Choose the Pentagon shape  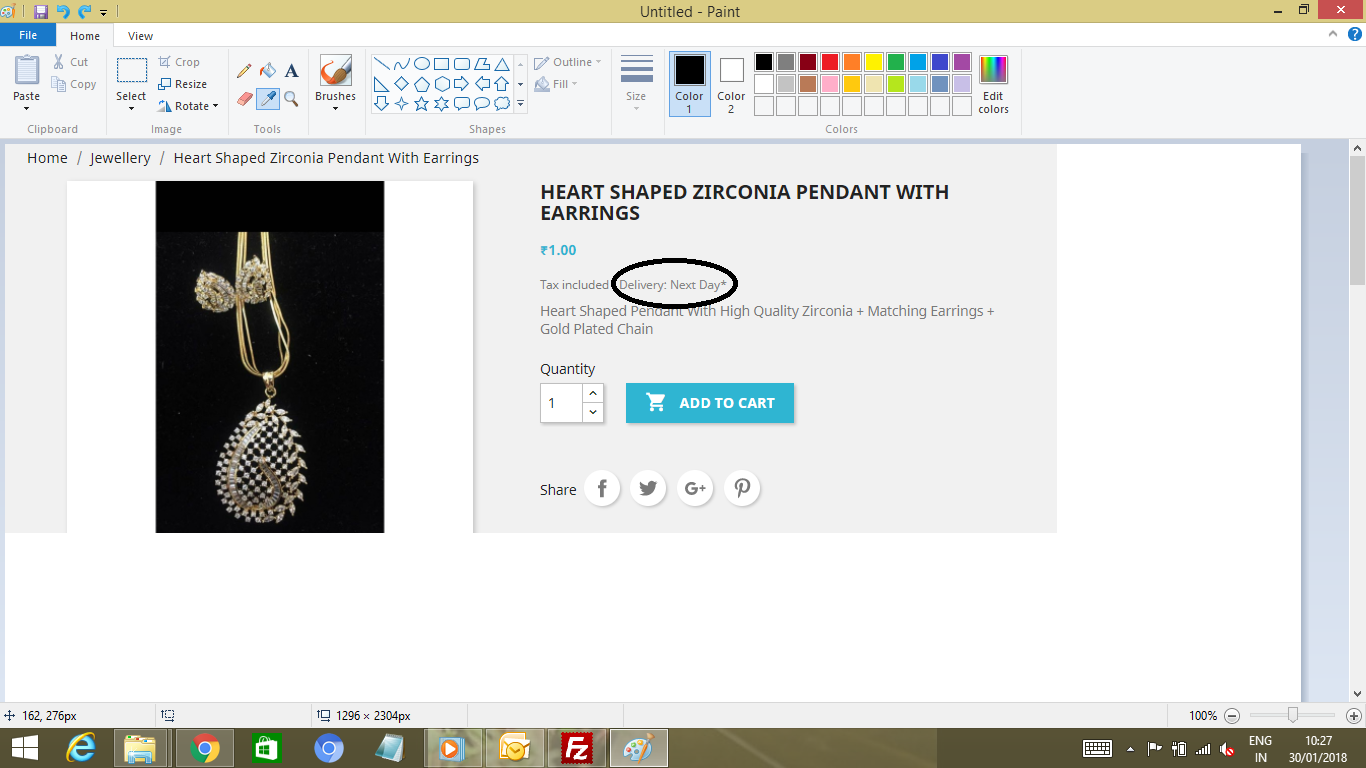421,84
